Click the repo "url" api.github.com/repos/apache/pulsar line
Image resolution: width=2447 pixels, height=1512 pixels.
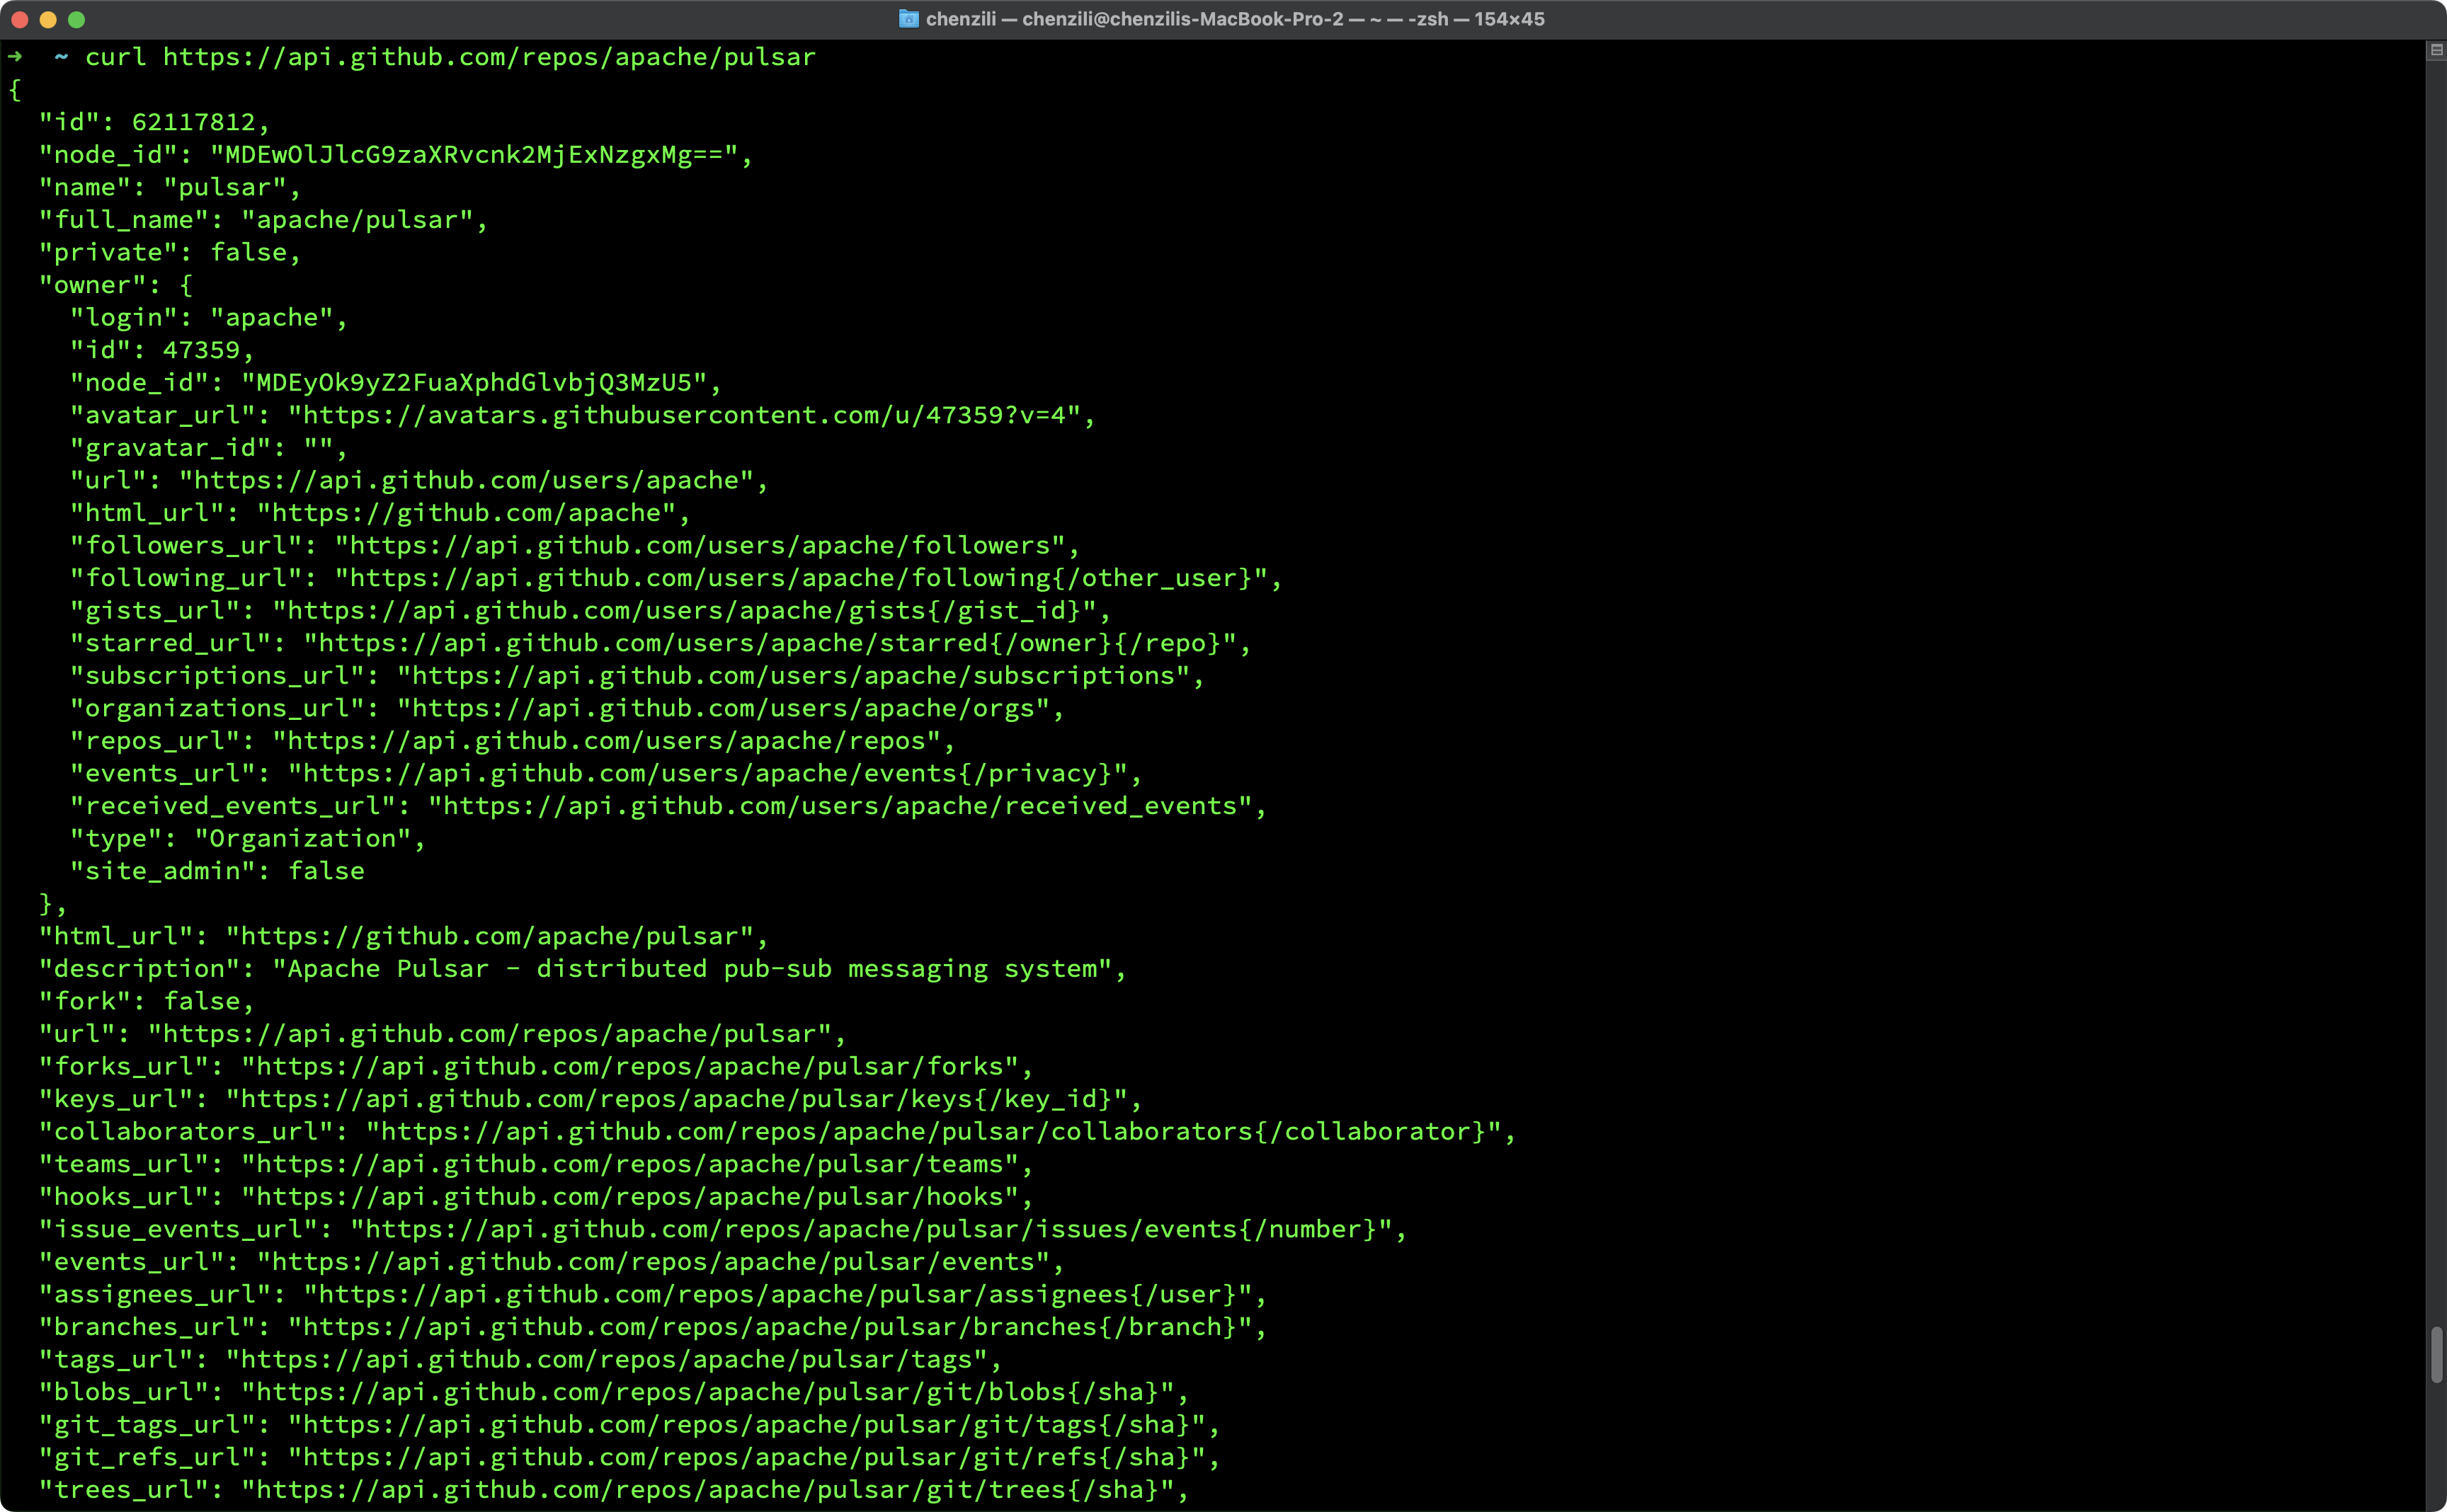(x=442, y=1034)
